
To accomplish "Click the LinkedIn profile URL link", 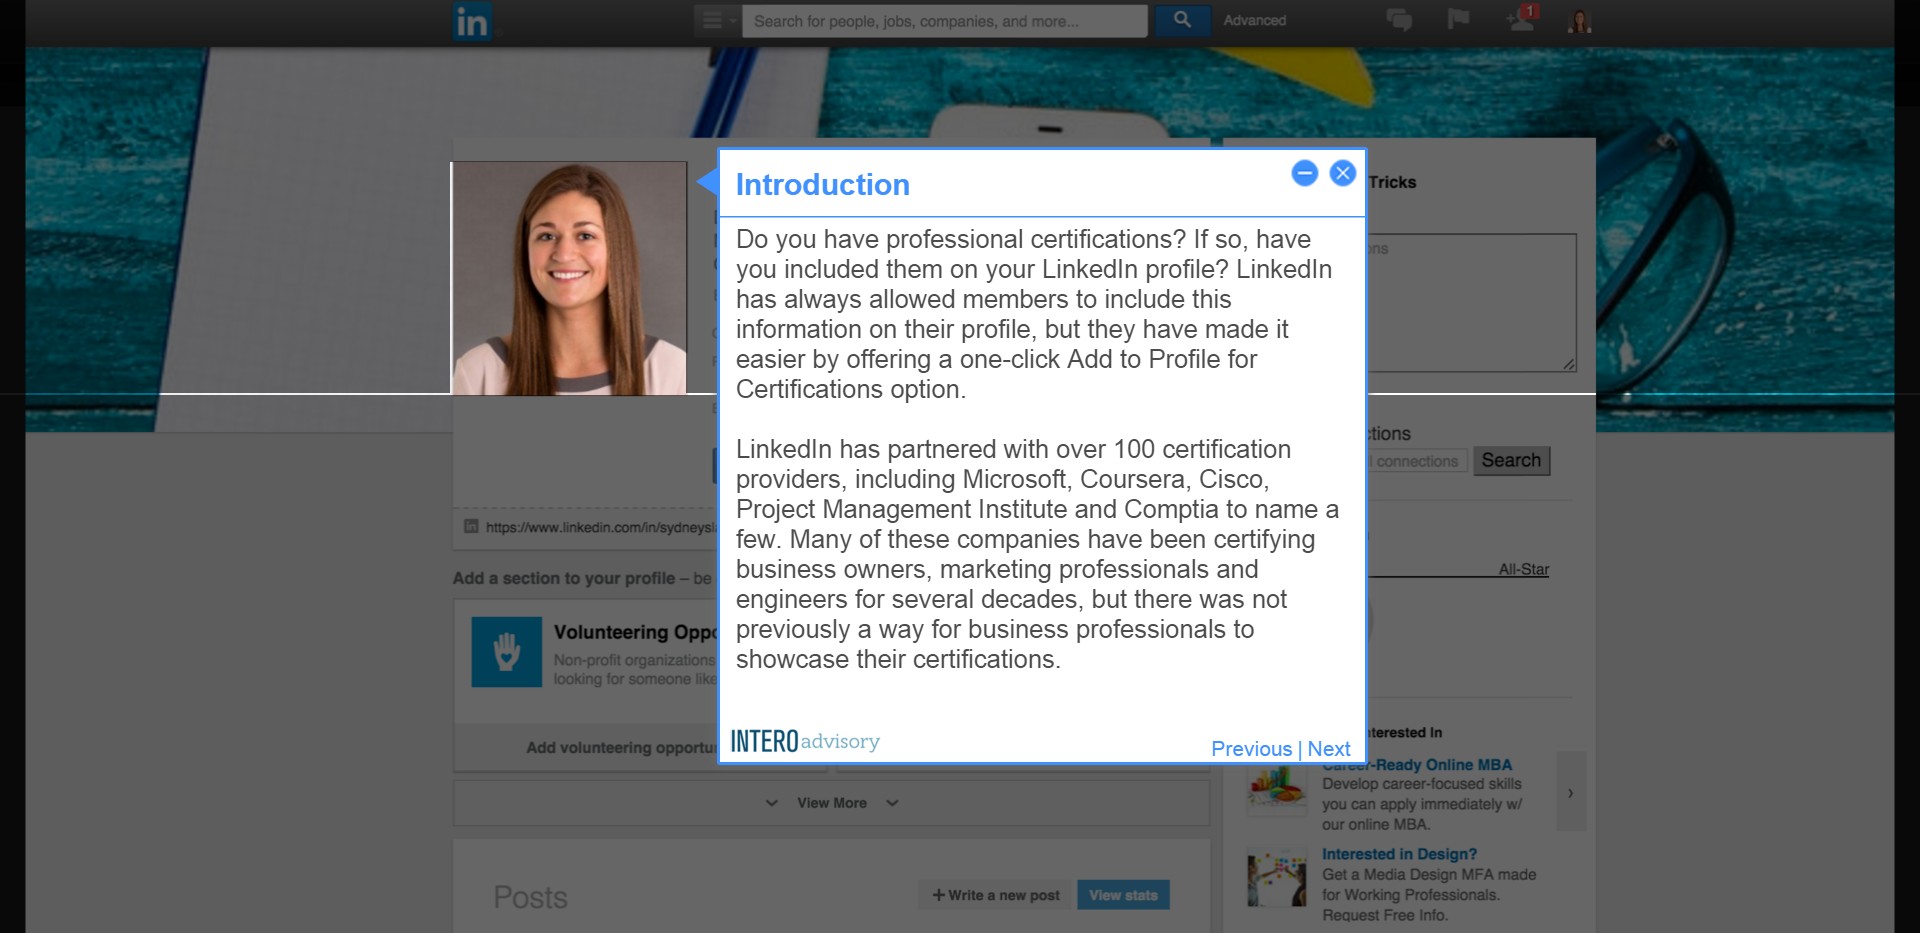I will pyautogui.click(x=600, y=527).
